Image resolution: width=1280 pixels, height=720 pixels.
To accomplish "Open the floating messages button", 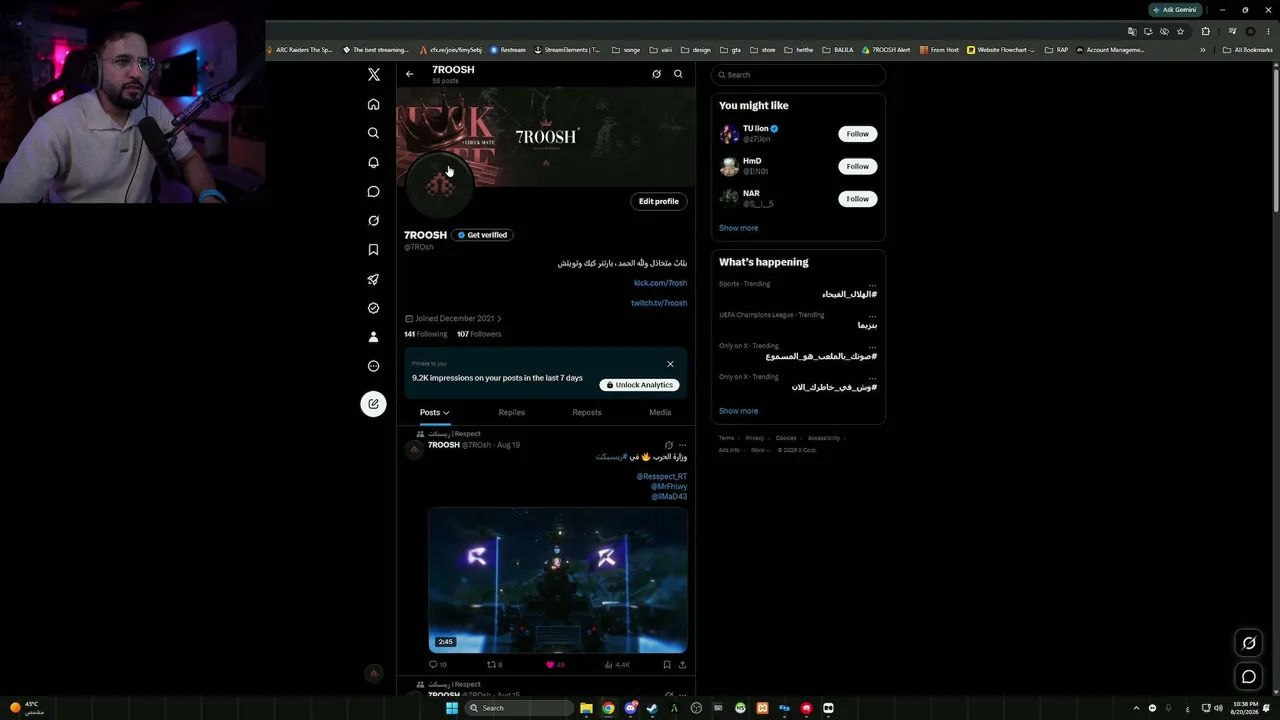I will (x=1248, y=677).
